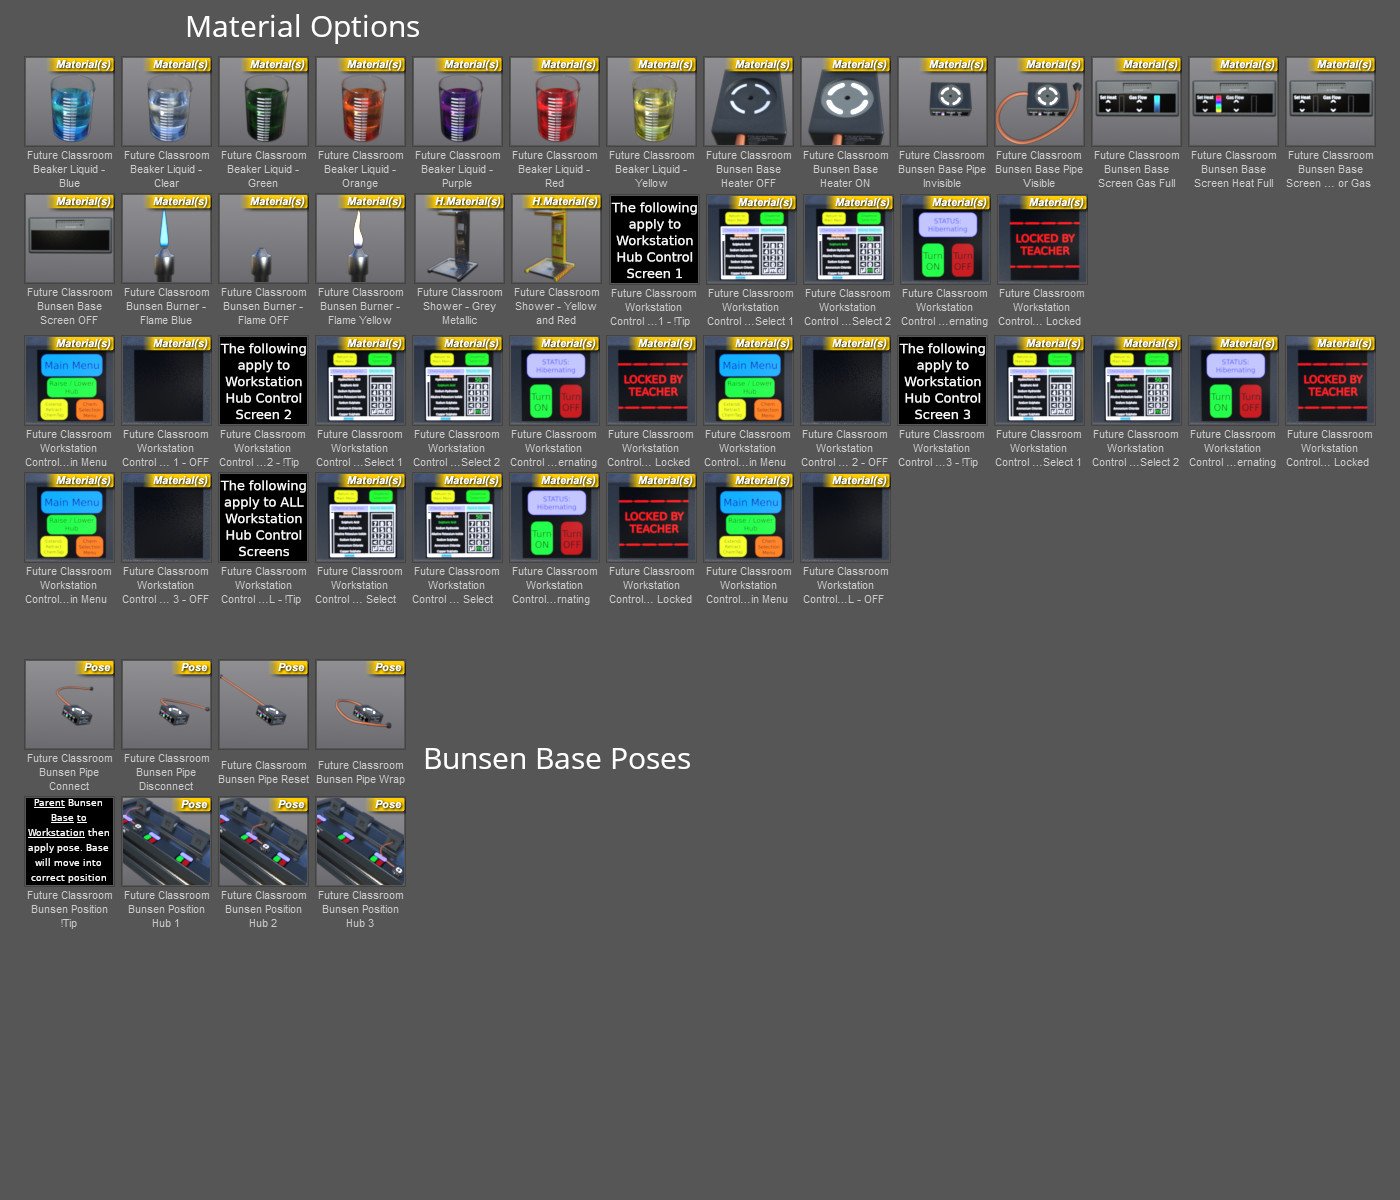Image resolution: width=1400 pixels, height=1200 pixels.
Task: Select the Beaker Liquid - Purple material
Action: pyautogui.click(x=457, y=100)
